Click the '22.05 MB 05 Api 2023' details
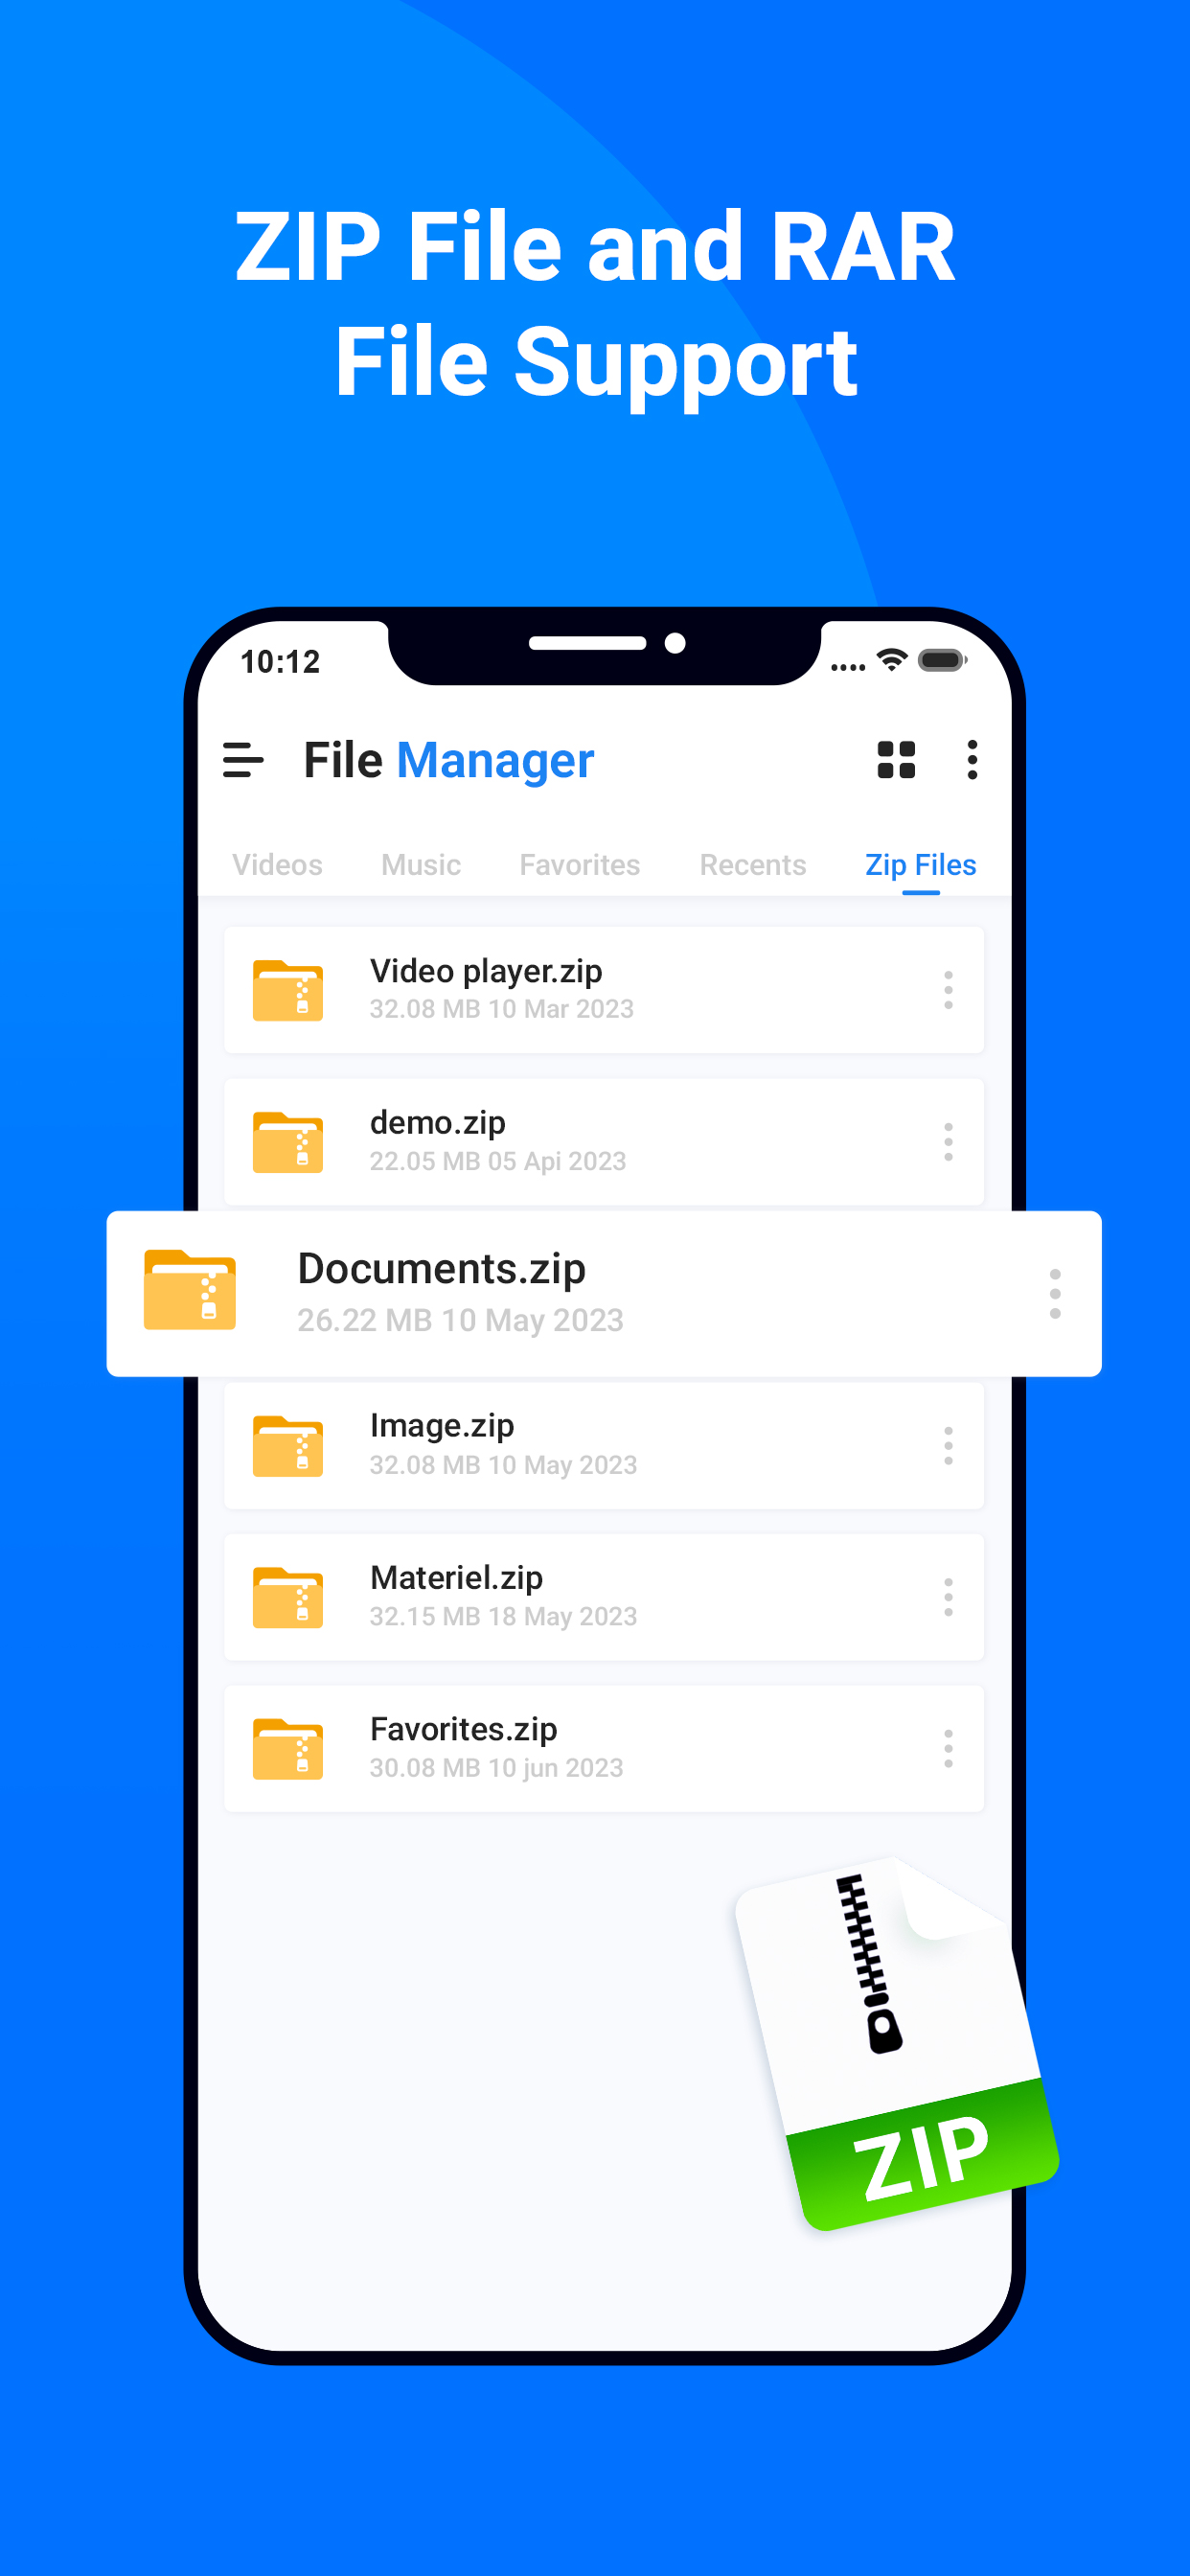 click(498, 1161)
